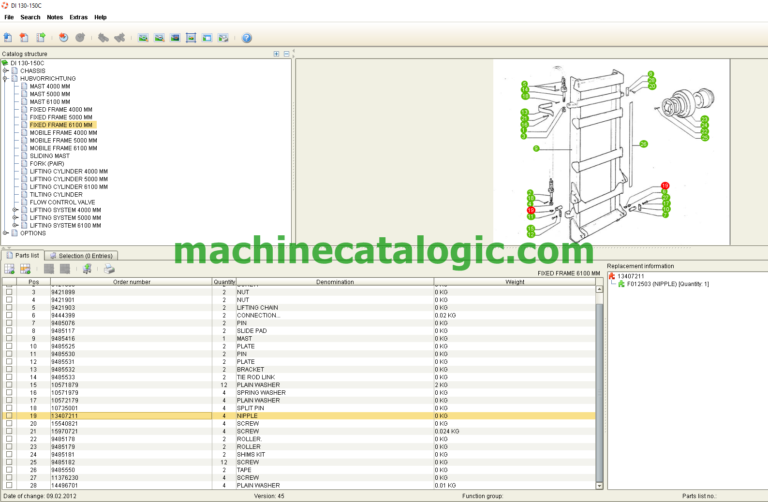The image size is (768, 502).
Task: Click the picture with blue frame handles icon
Action: pyautogui.click(x=191, y=38)
